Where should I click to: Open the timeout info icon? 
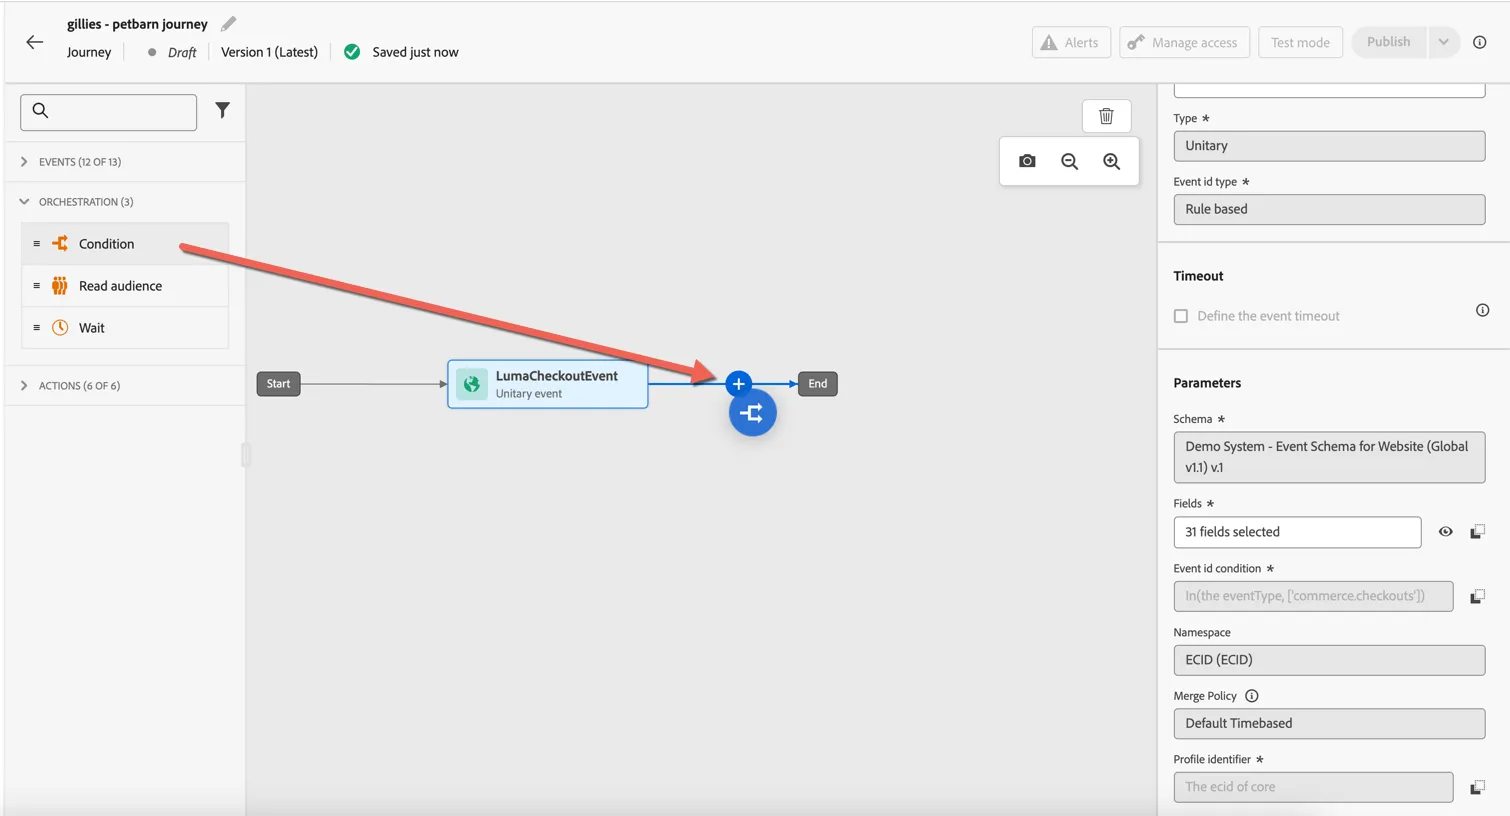pos(1482,310)
